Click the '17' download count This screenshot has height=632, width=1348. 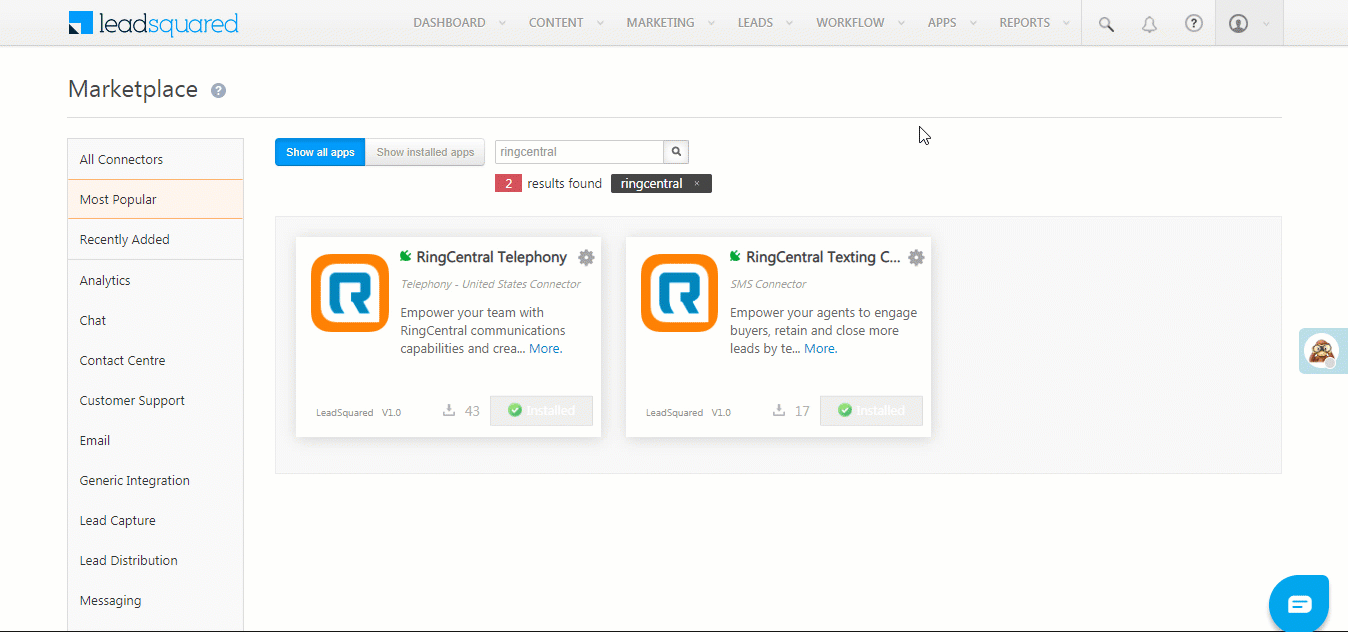tap(802, 411)
